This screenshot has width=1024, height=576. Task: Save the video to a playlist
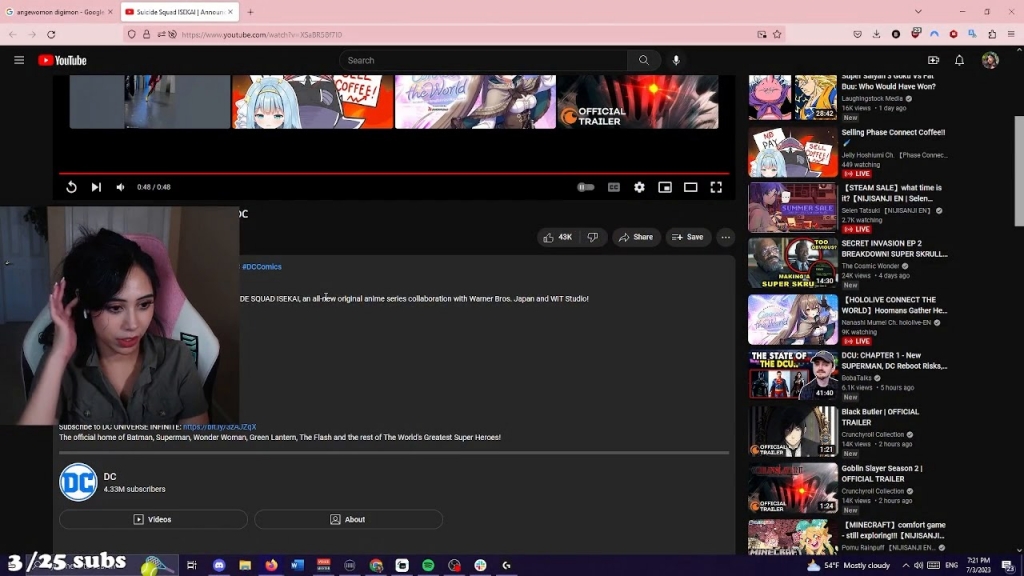pyautogui.click(x=688, y=237)
